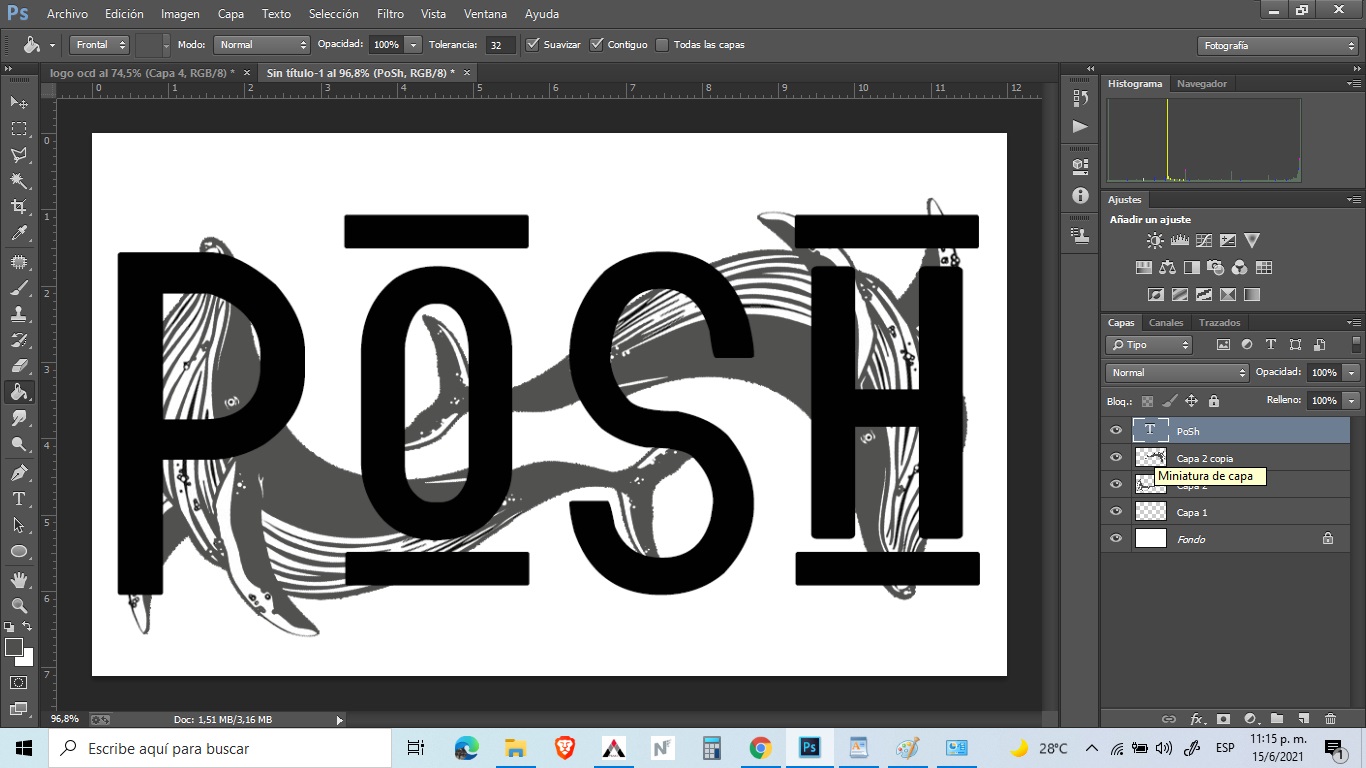1366x768 pixels.
Task: Create a new layer group folder
Action: [x=1277, y=718]
